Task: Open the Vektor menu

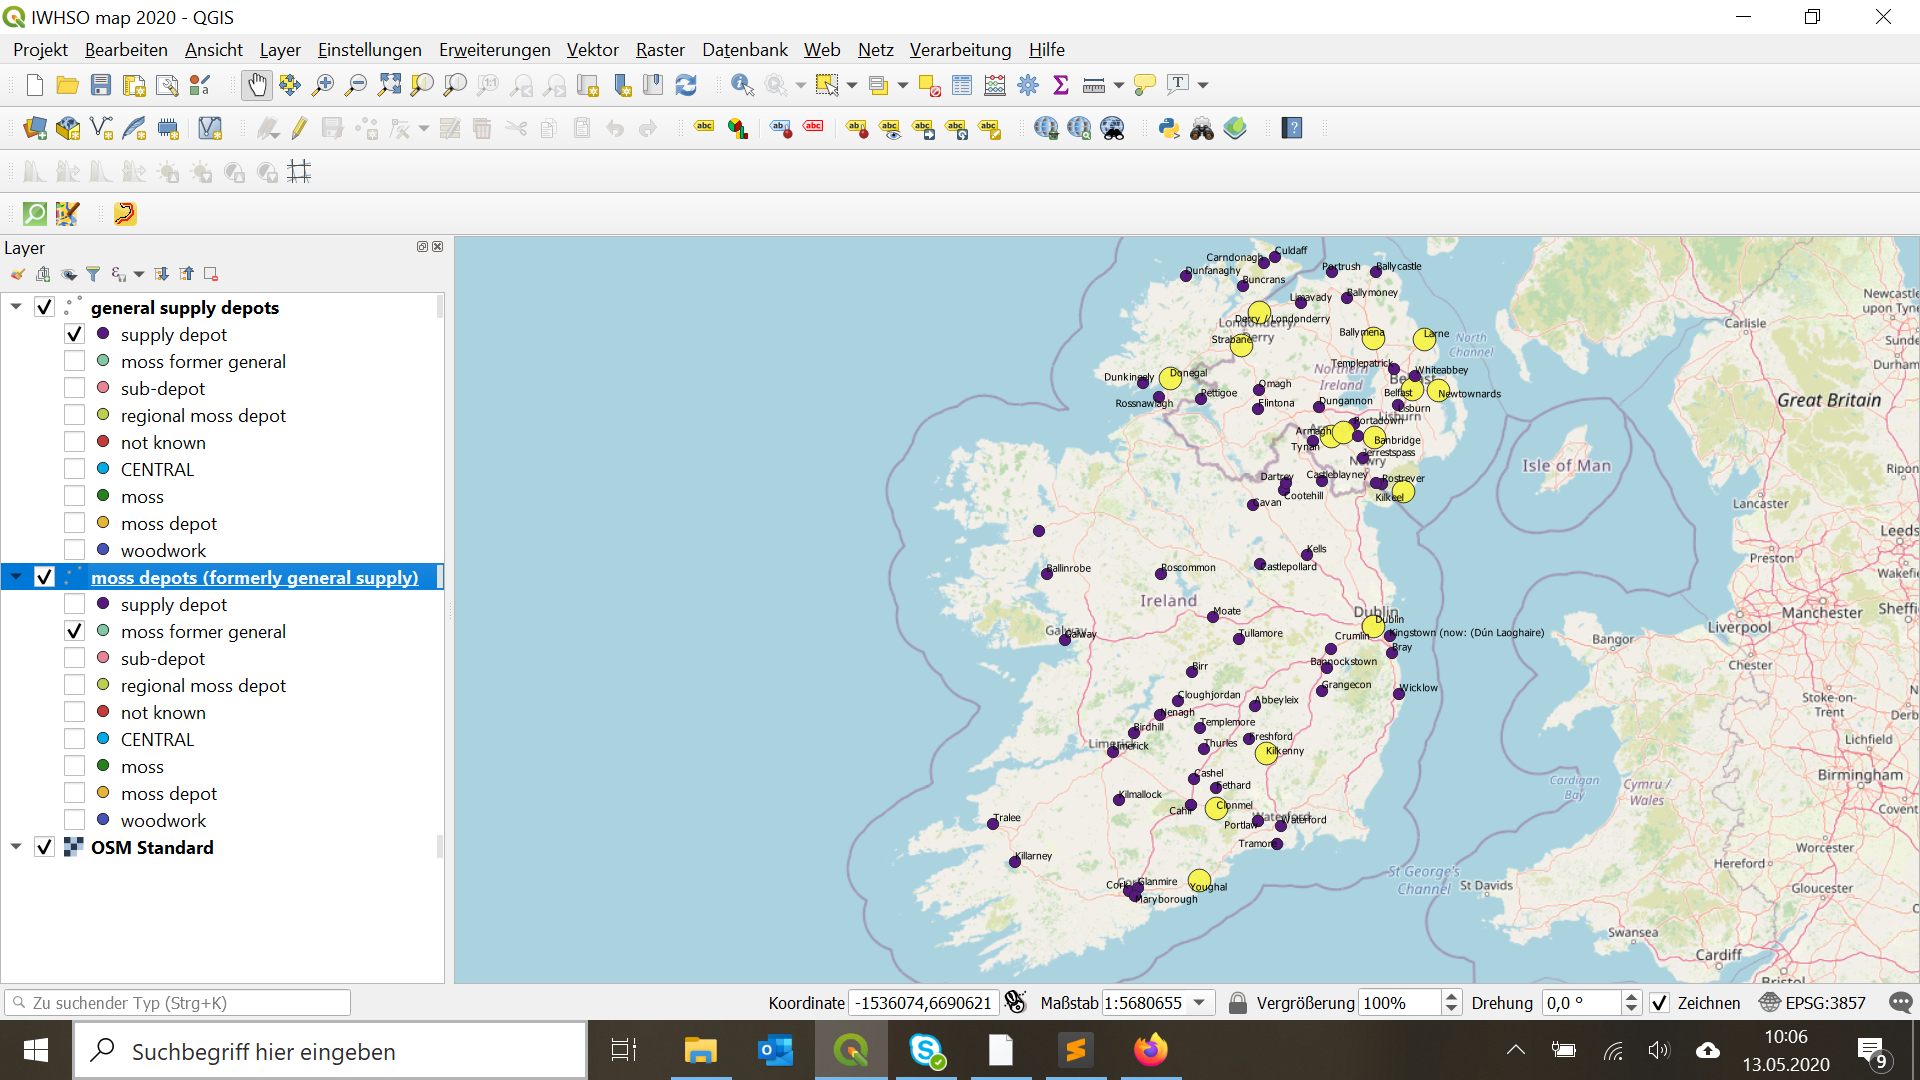Action: (x=592, y=49)
